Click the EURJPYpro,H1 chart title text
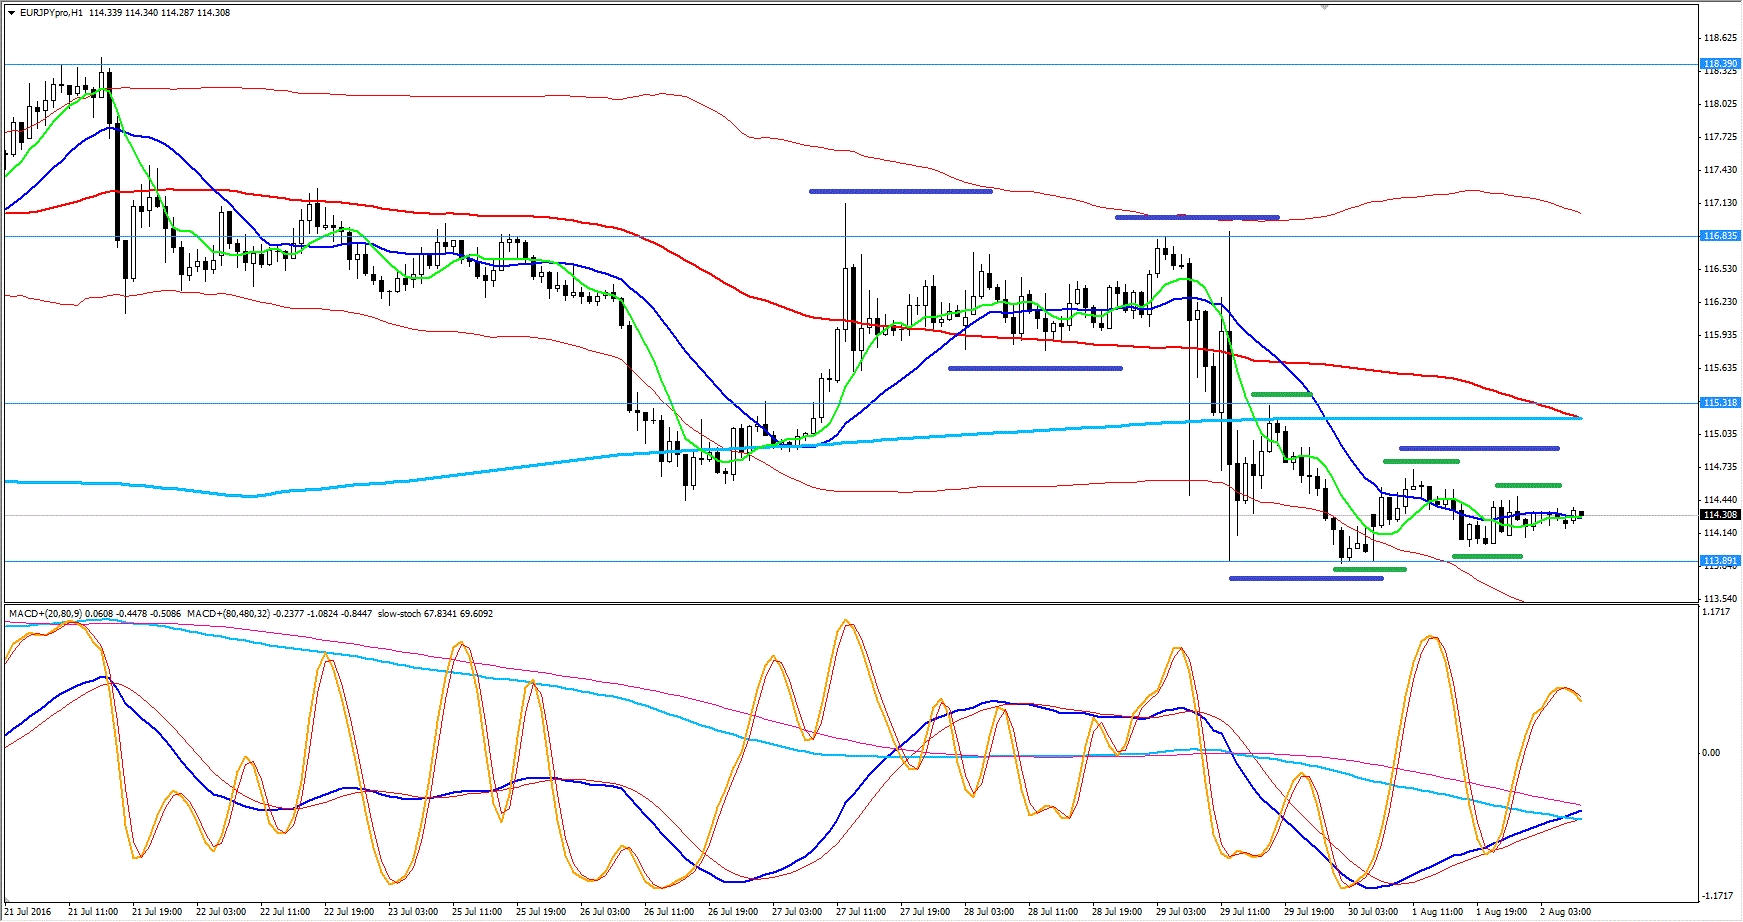 tap(51, 13)
